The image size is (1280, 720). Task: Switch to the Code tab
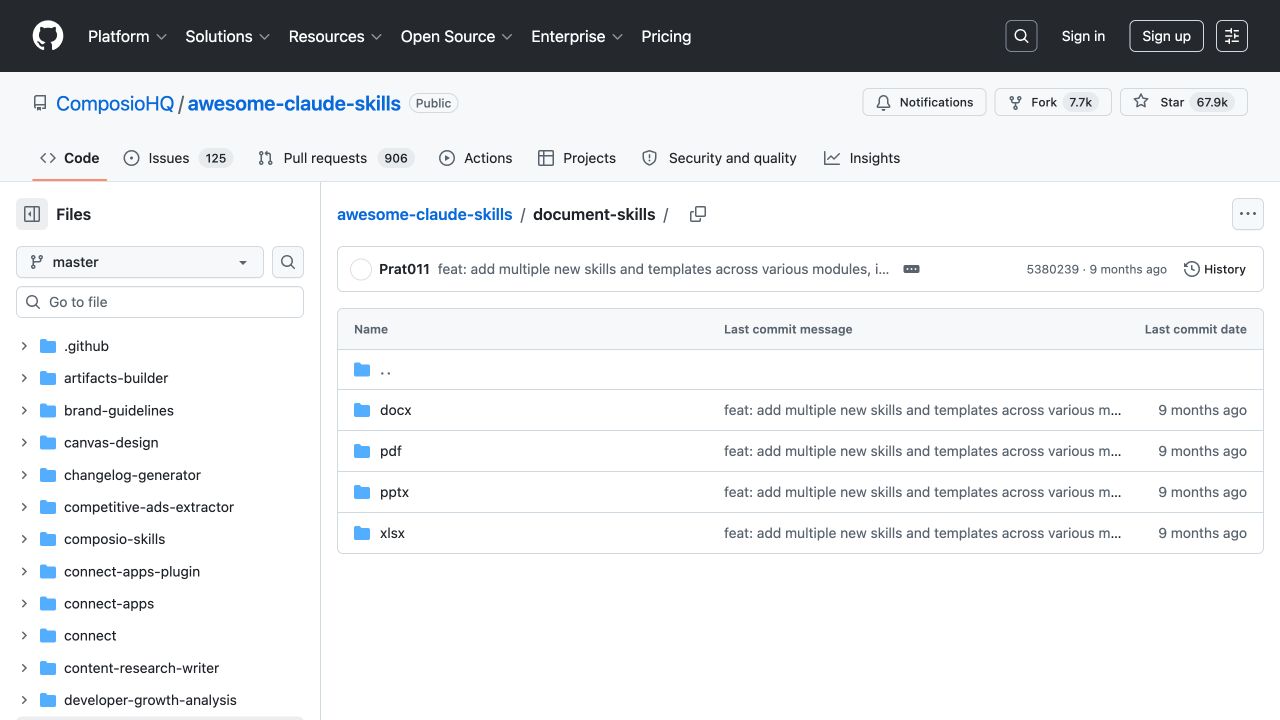(69, 158)
